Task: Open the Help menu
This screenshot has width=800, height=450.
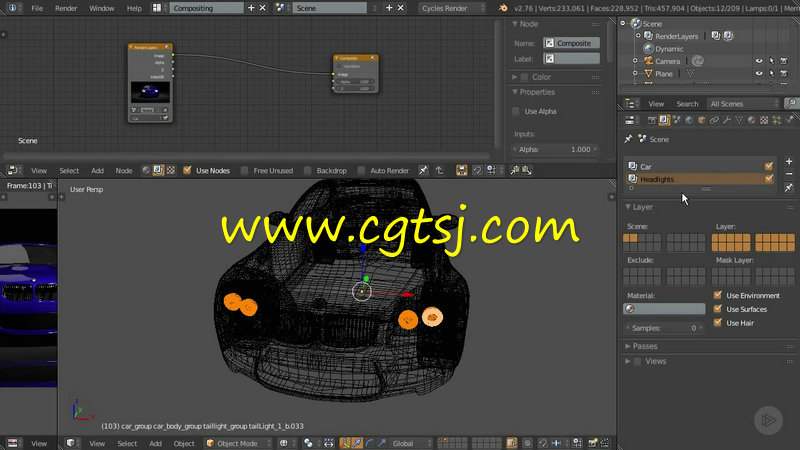Action: point(134,8)
